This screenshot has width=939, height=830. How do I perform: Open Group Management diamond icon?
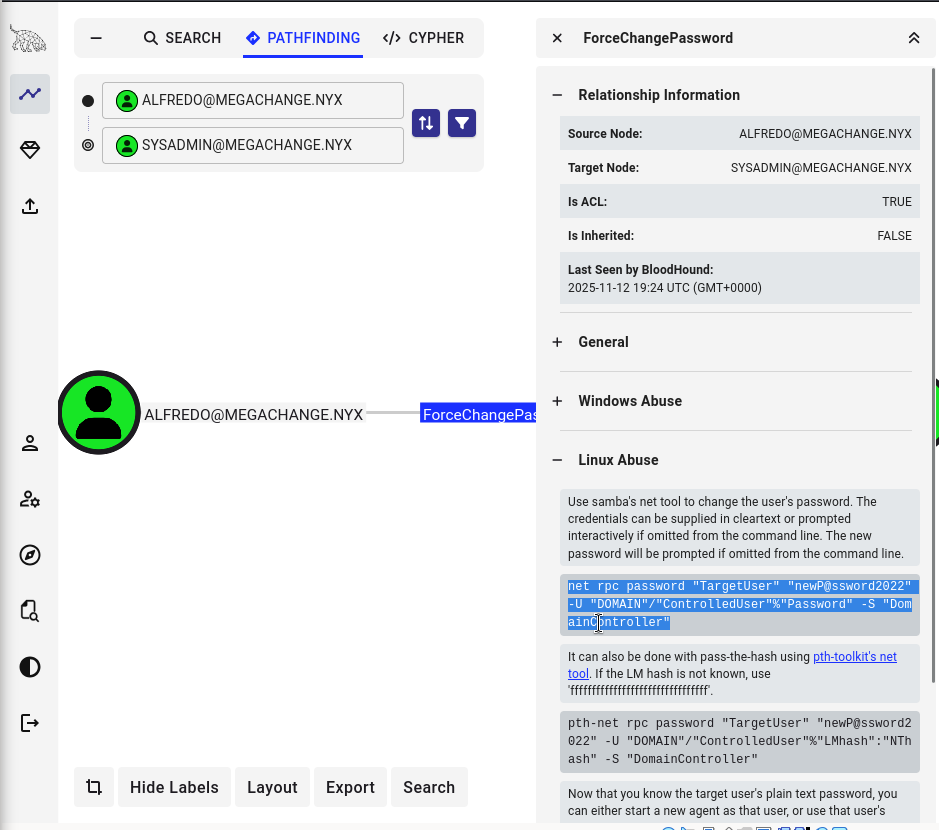tap(30, 150)
